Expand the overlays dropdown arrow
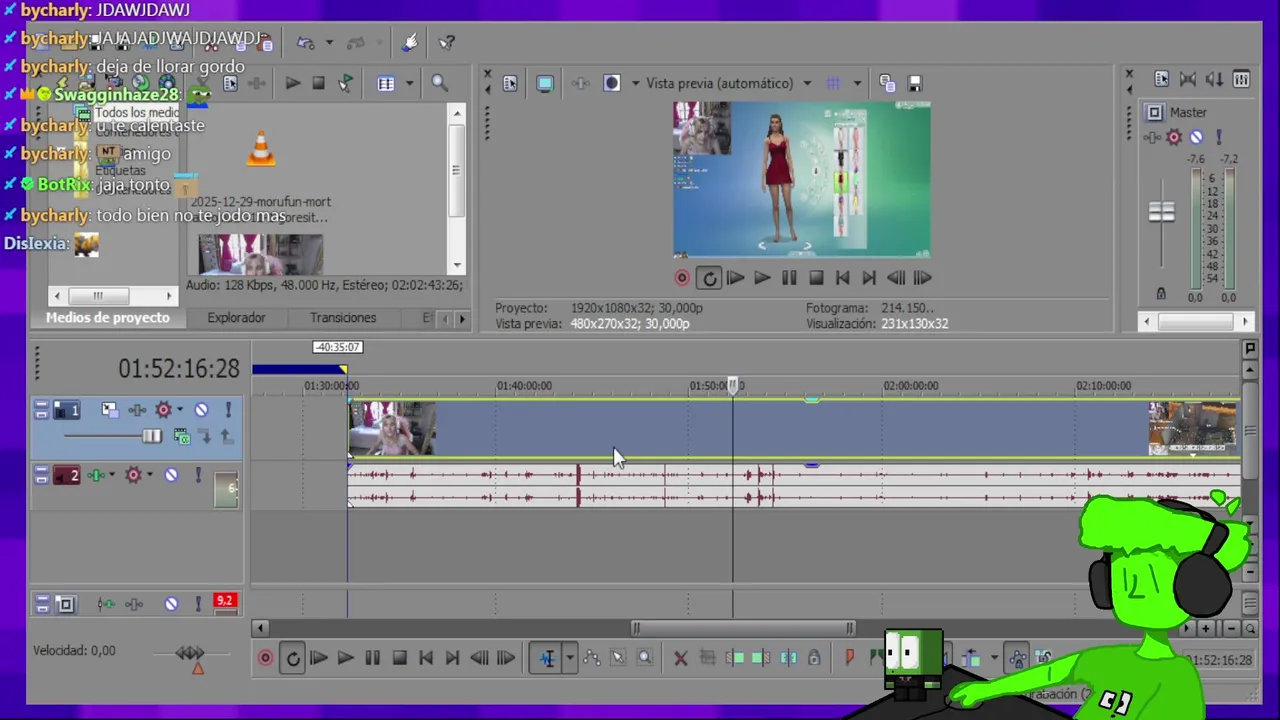 click(x=857, y=83)
